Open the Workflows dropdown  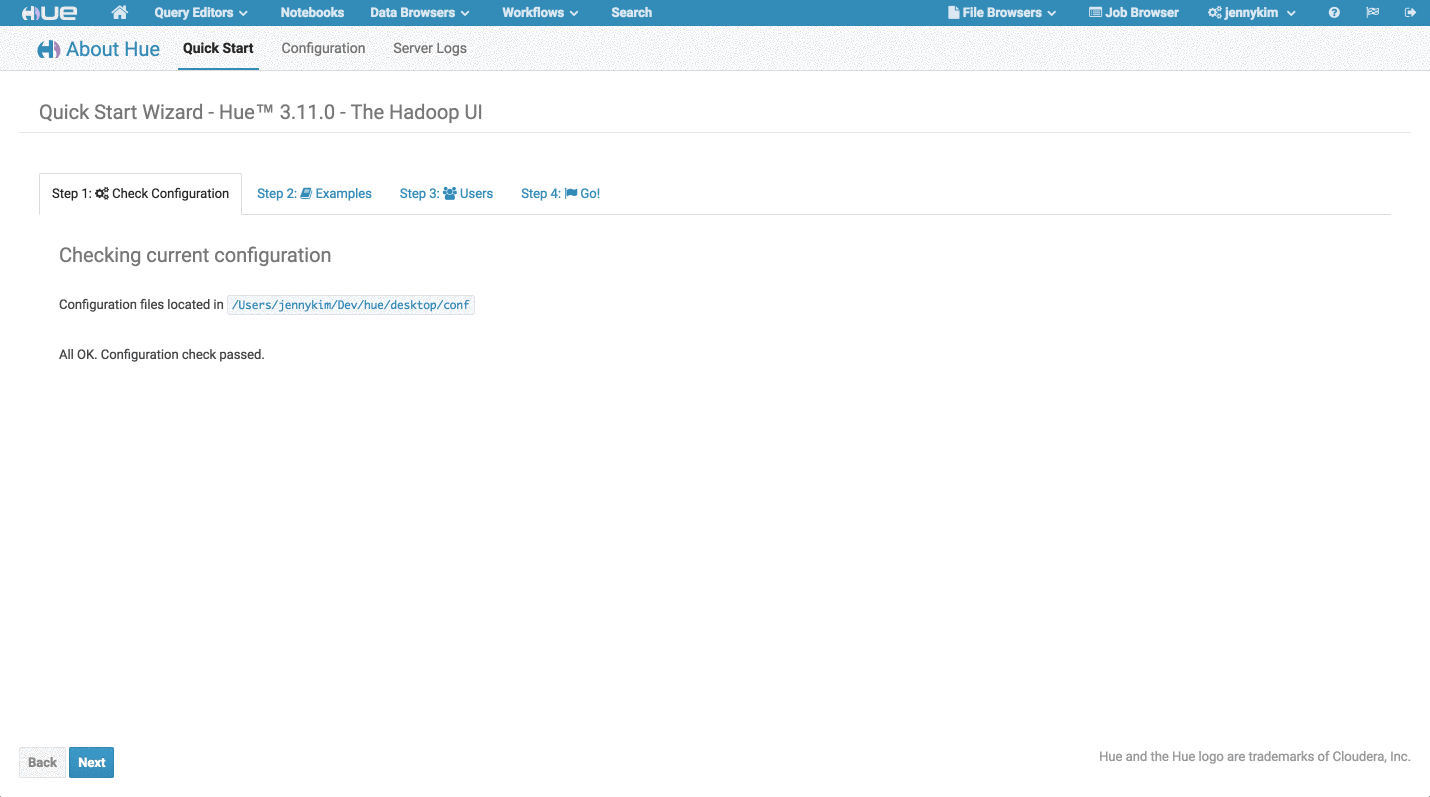539,12
